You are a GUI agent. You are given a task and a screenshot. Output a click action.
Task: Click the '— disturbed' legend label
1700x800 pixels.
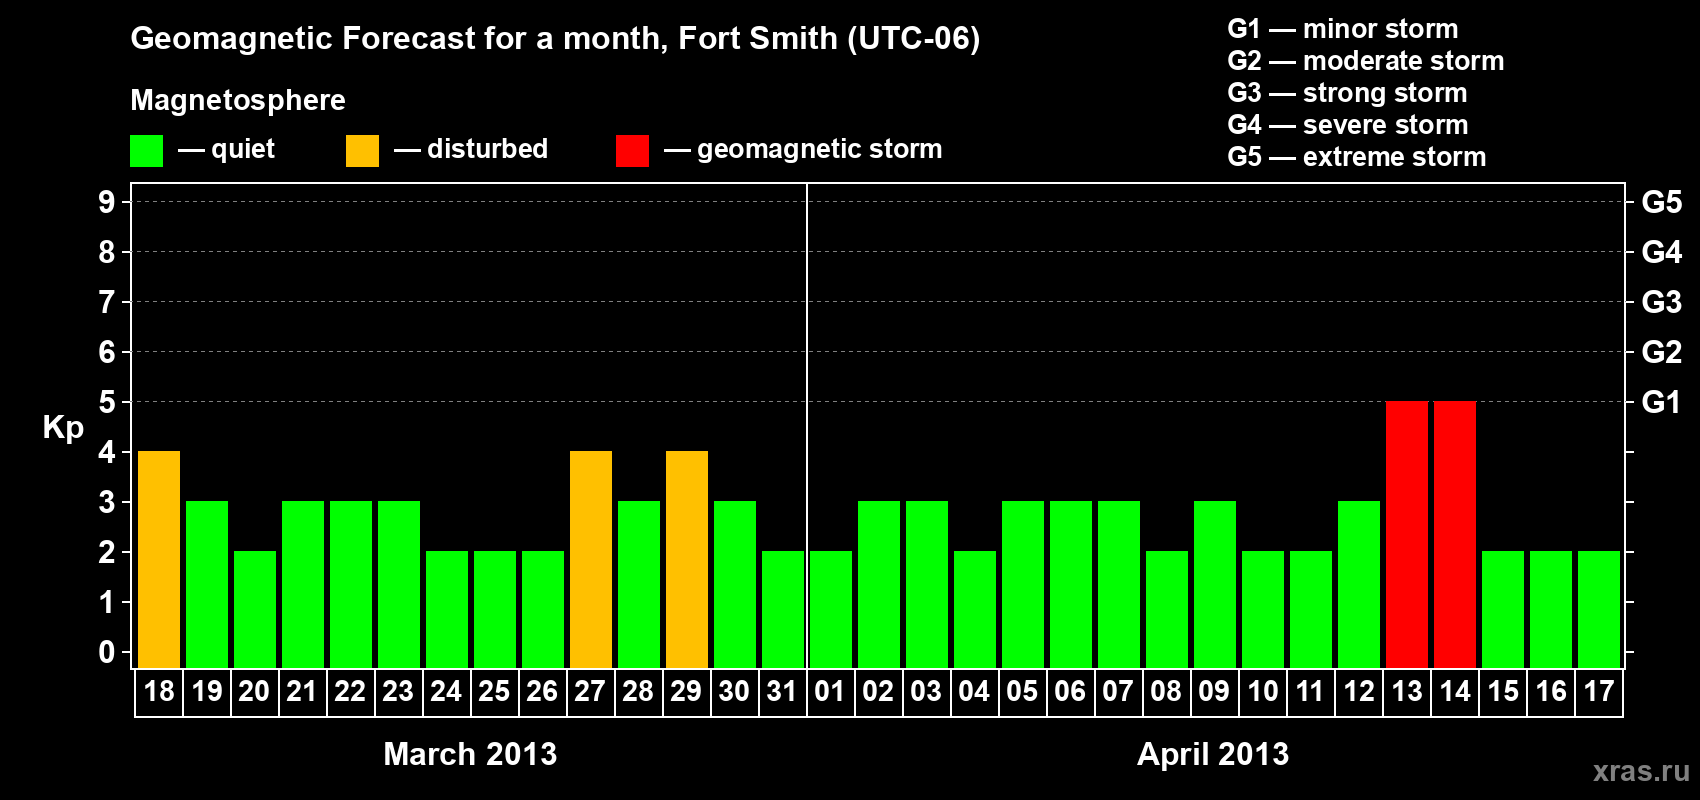click(x=471, y=149)
